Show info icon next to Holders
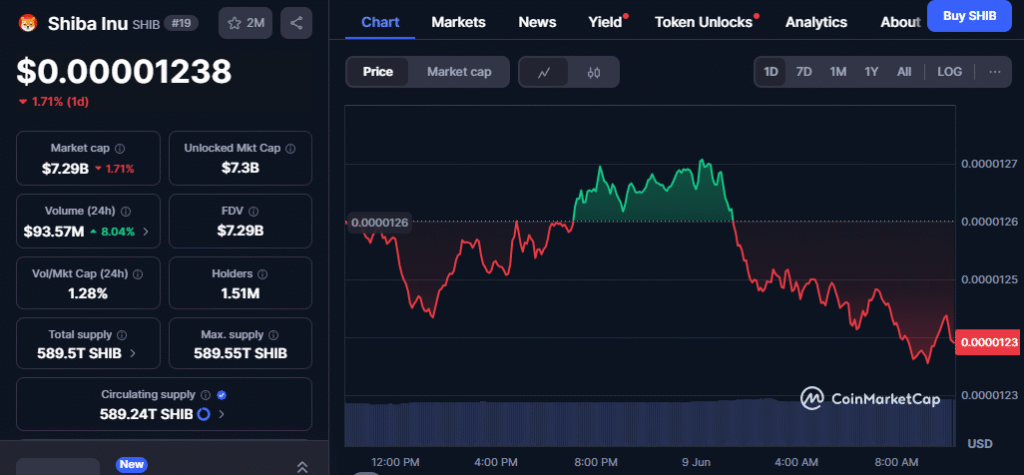This screenshot has height=475, width=1024. tap(263, 274)
